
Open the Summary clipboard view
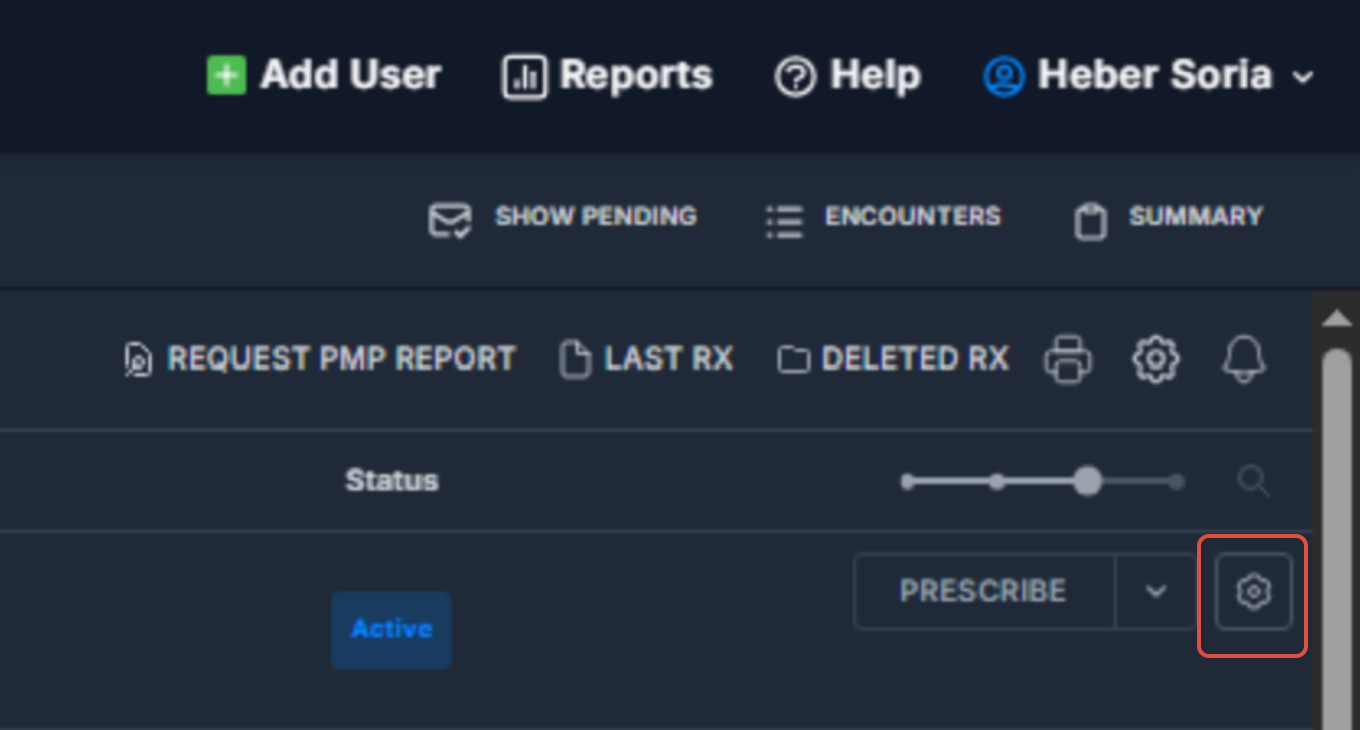click(1168, 218)
